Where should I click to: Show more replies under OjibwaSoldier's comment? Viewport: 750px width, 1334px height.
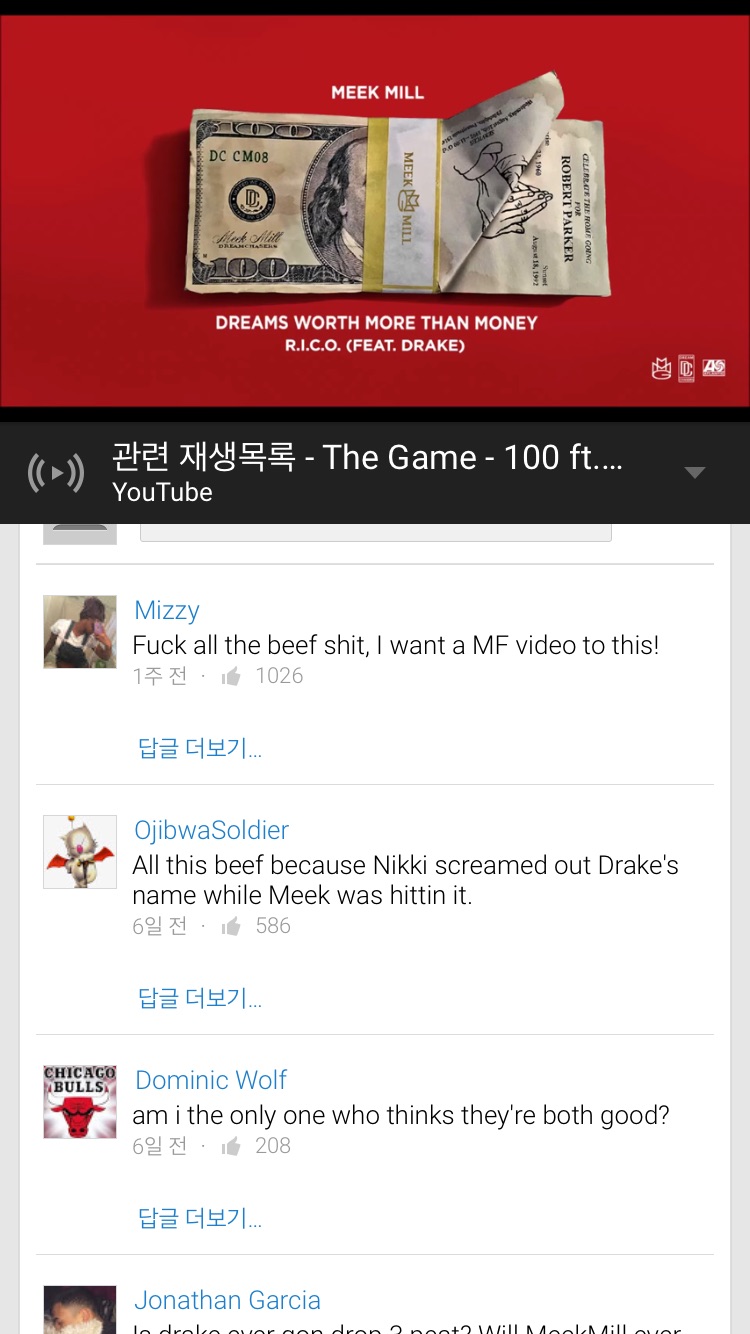[x=200, y=998]
